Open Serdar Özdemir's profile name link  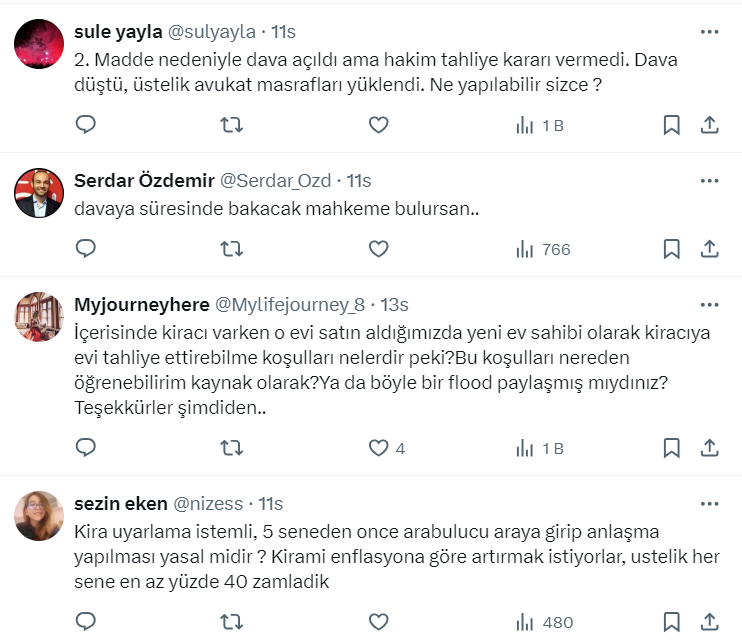point(144,181)
